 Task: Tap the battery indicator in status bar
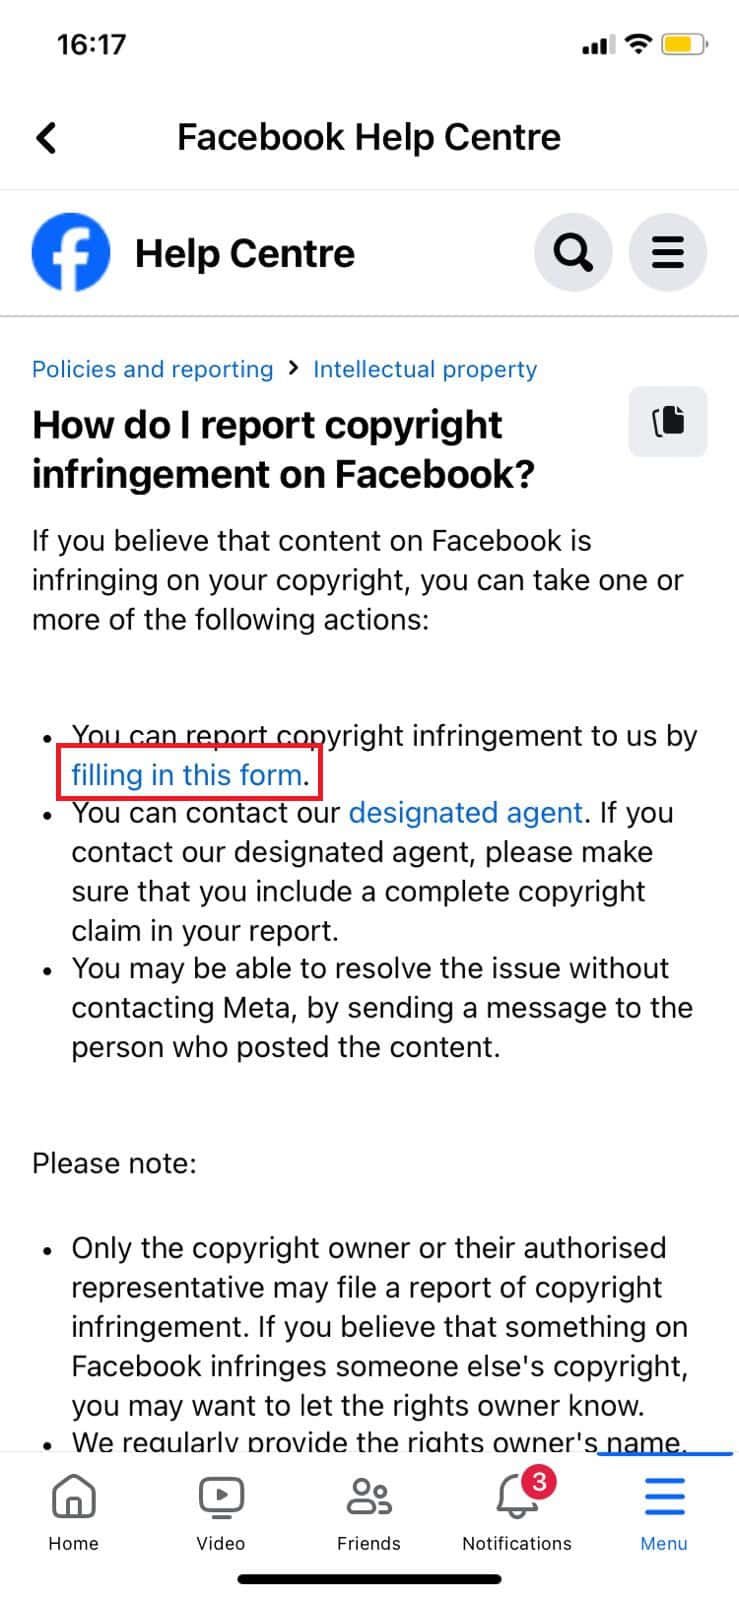click(x=685, y=44)
